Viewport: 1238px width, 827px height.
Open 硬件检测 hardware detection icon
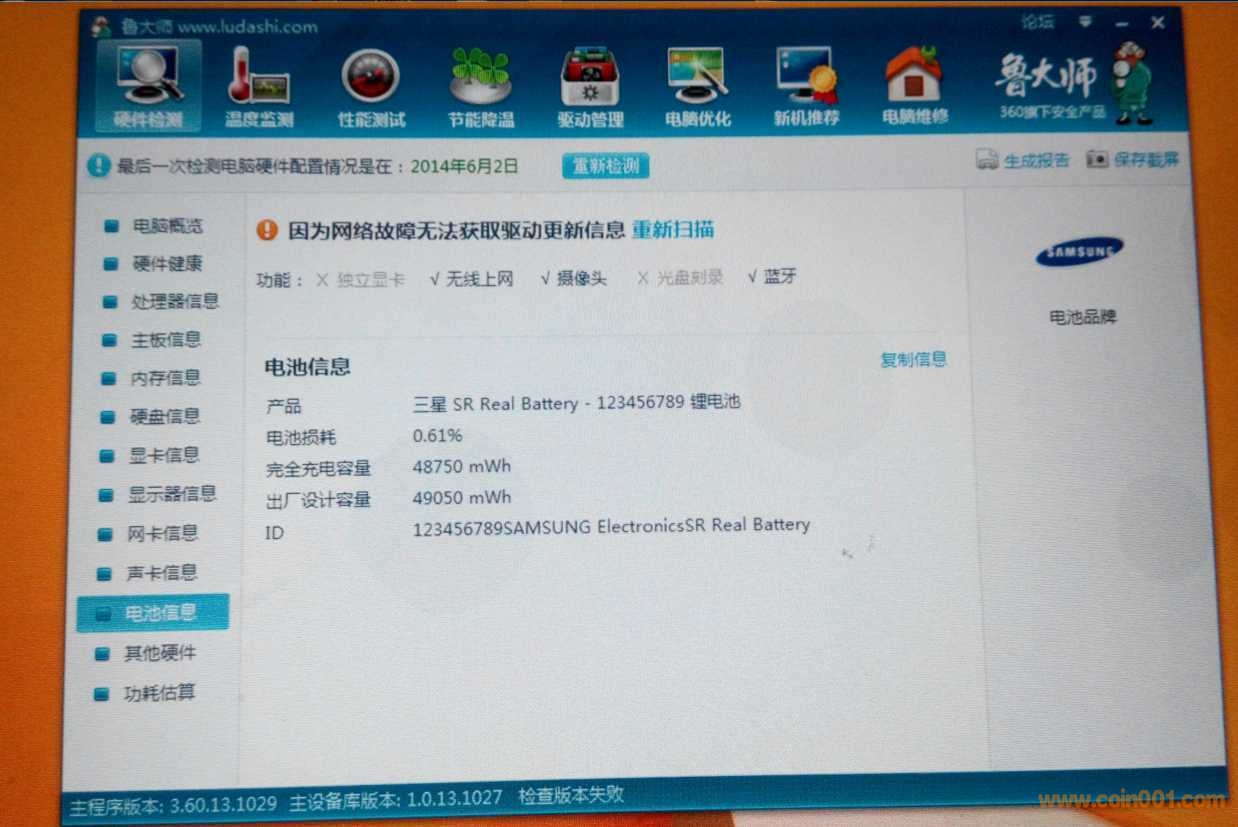(x=148, y=88)
